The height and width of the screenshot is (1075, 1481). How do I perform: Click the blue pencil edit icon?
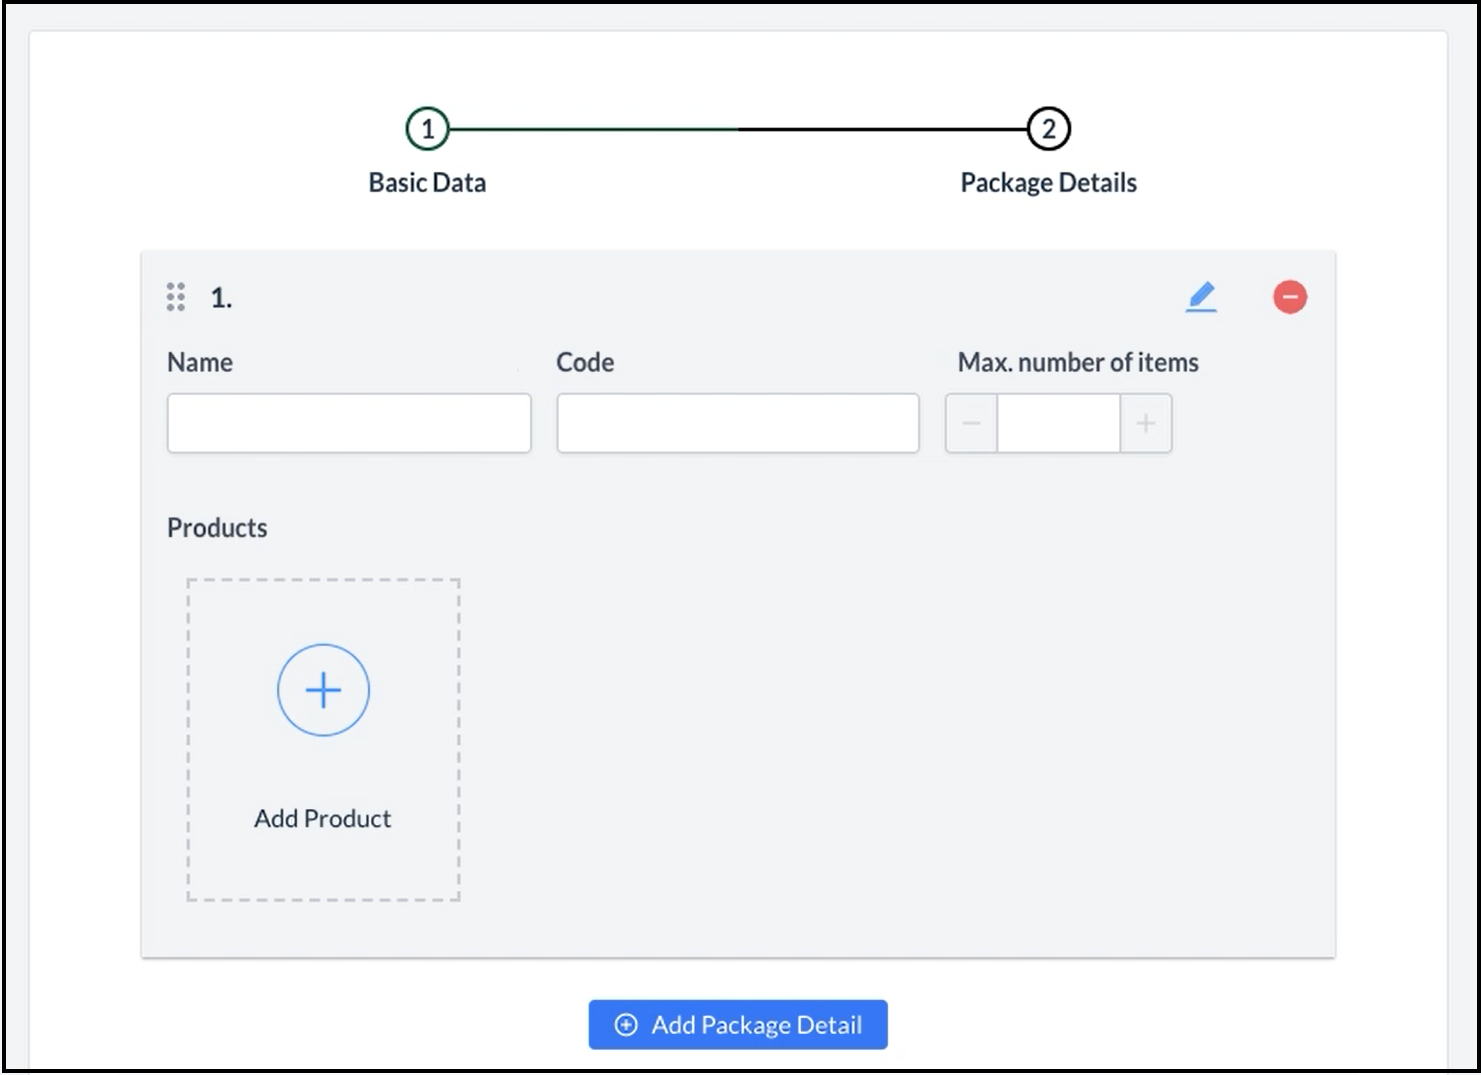pyautogui.click(x=1201, y=297)
